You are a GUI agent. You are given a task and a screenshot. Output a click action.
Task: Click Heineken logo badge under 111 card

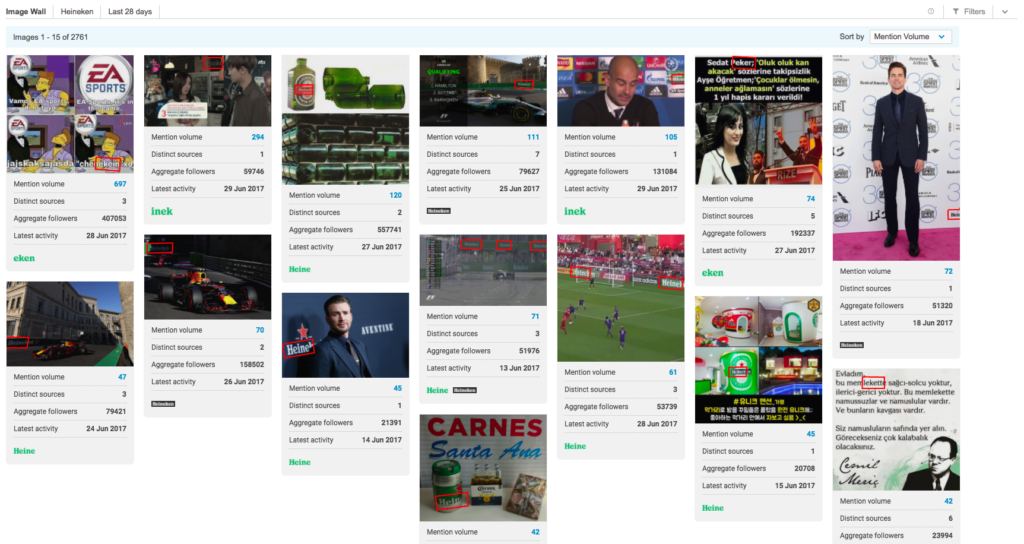click(438, 211)
